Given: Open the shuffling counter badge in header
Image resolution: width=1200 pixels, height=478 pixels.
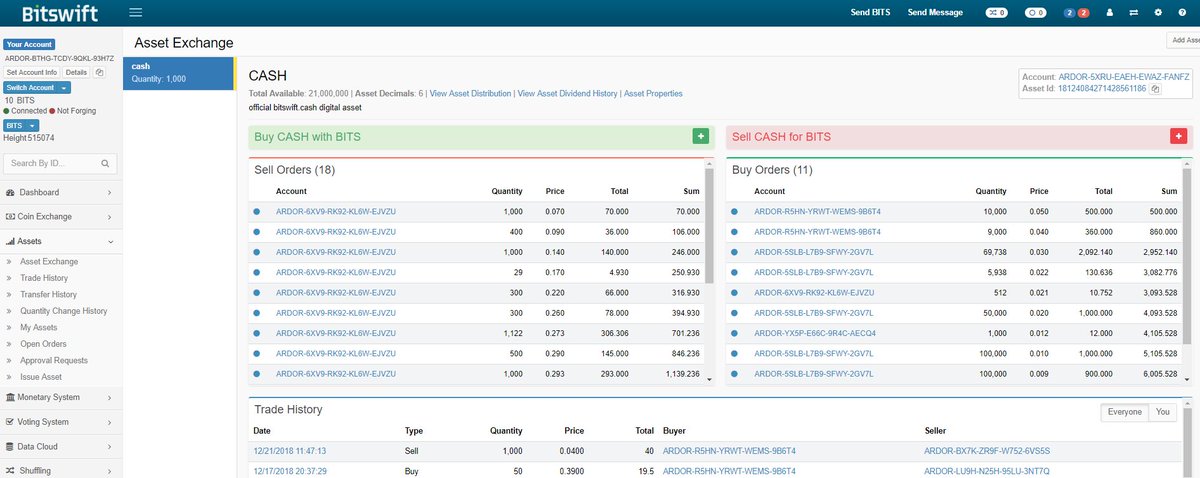Looking at the screenshot, I should coord(996,13).
